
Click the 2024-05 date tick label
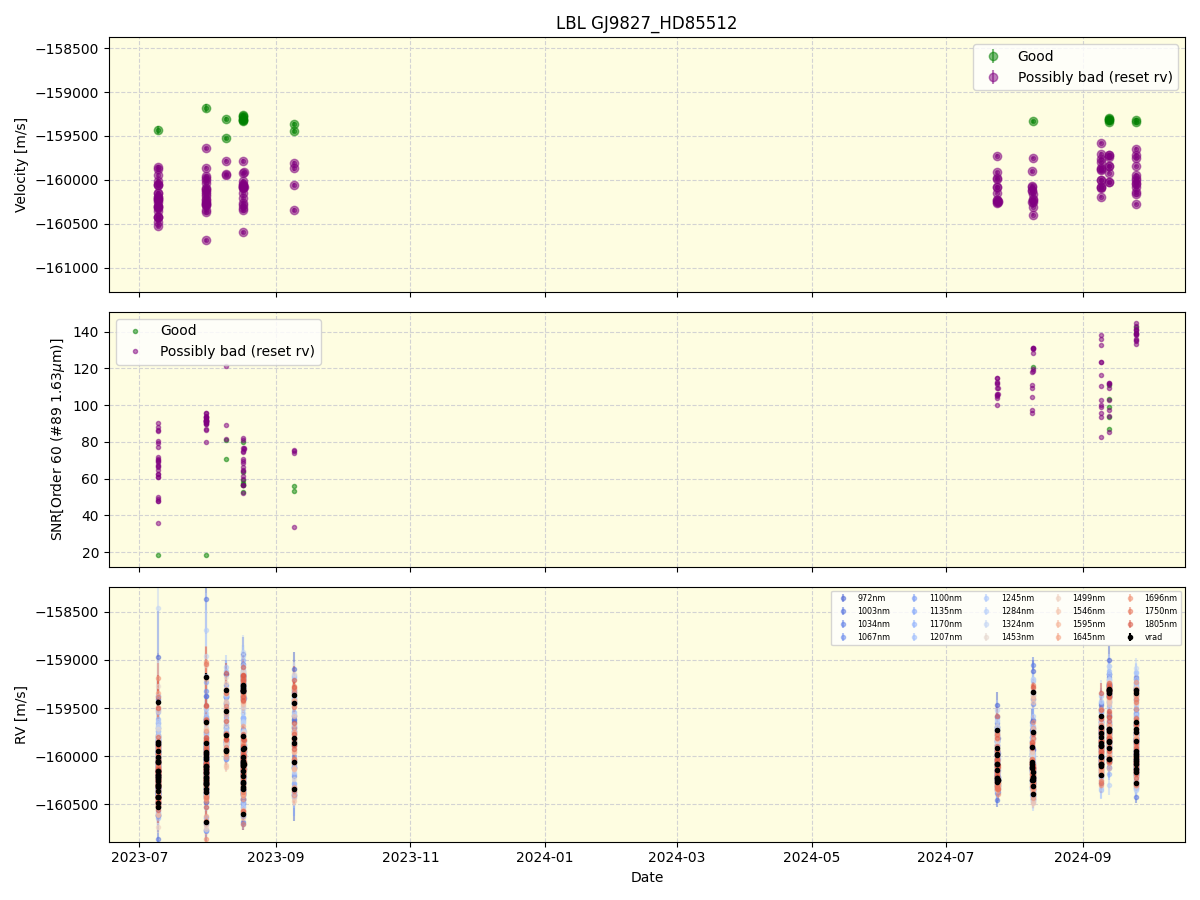coord(812,856)
